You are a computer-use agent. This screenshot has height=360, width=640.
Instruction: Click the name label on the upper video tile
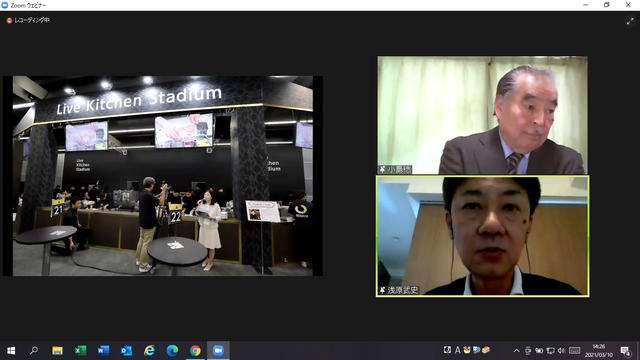tap(399, 169)
